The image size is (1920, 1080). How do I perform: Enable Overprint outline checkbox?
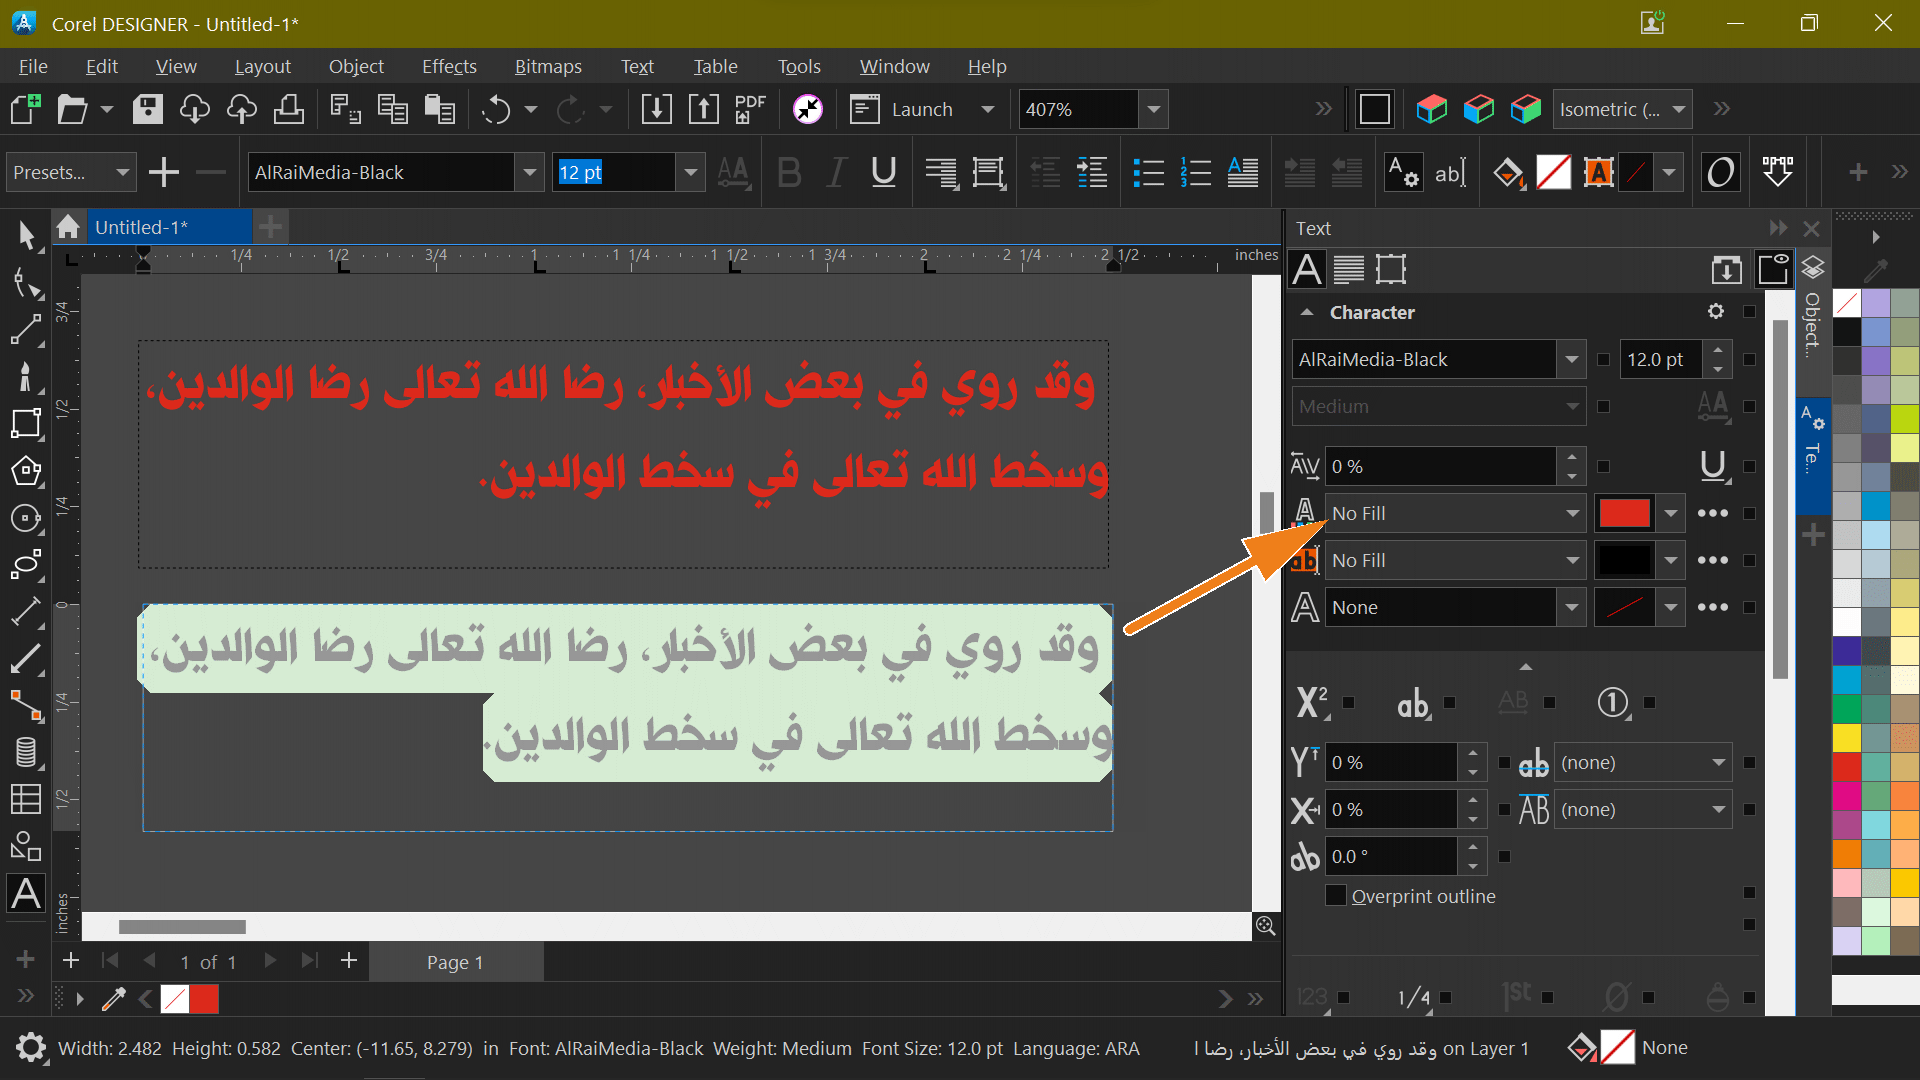pos(1336,896)
